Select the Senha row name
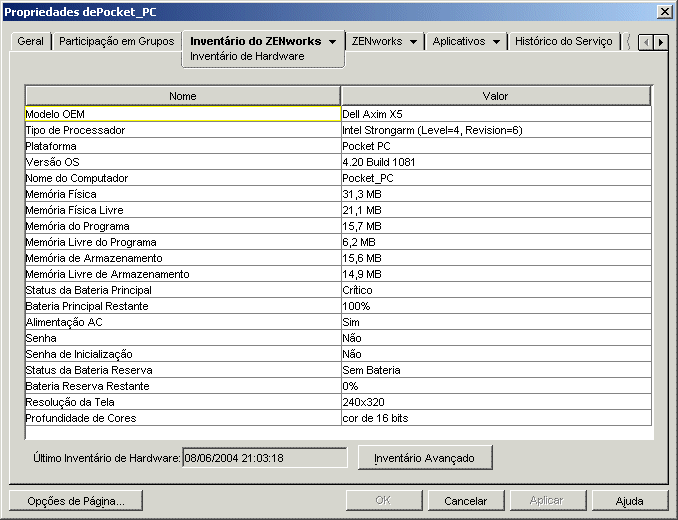The height and width of the screenshot is (520, 678). (x=183, y=338)
